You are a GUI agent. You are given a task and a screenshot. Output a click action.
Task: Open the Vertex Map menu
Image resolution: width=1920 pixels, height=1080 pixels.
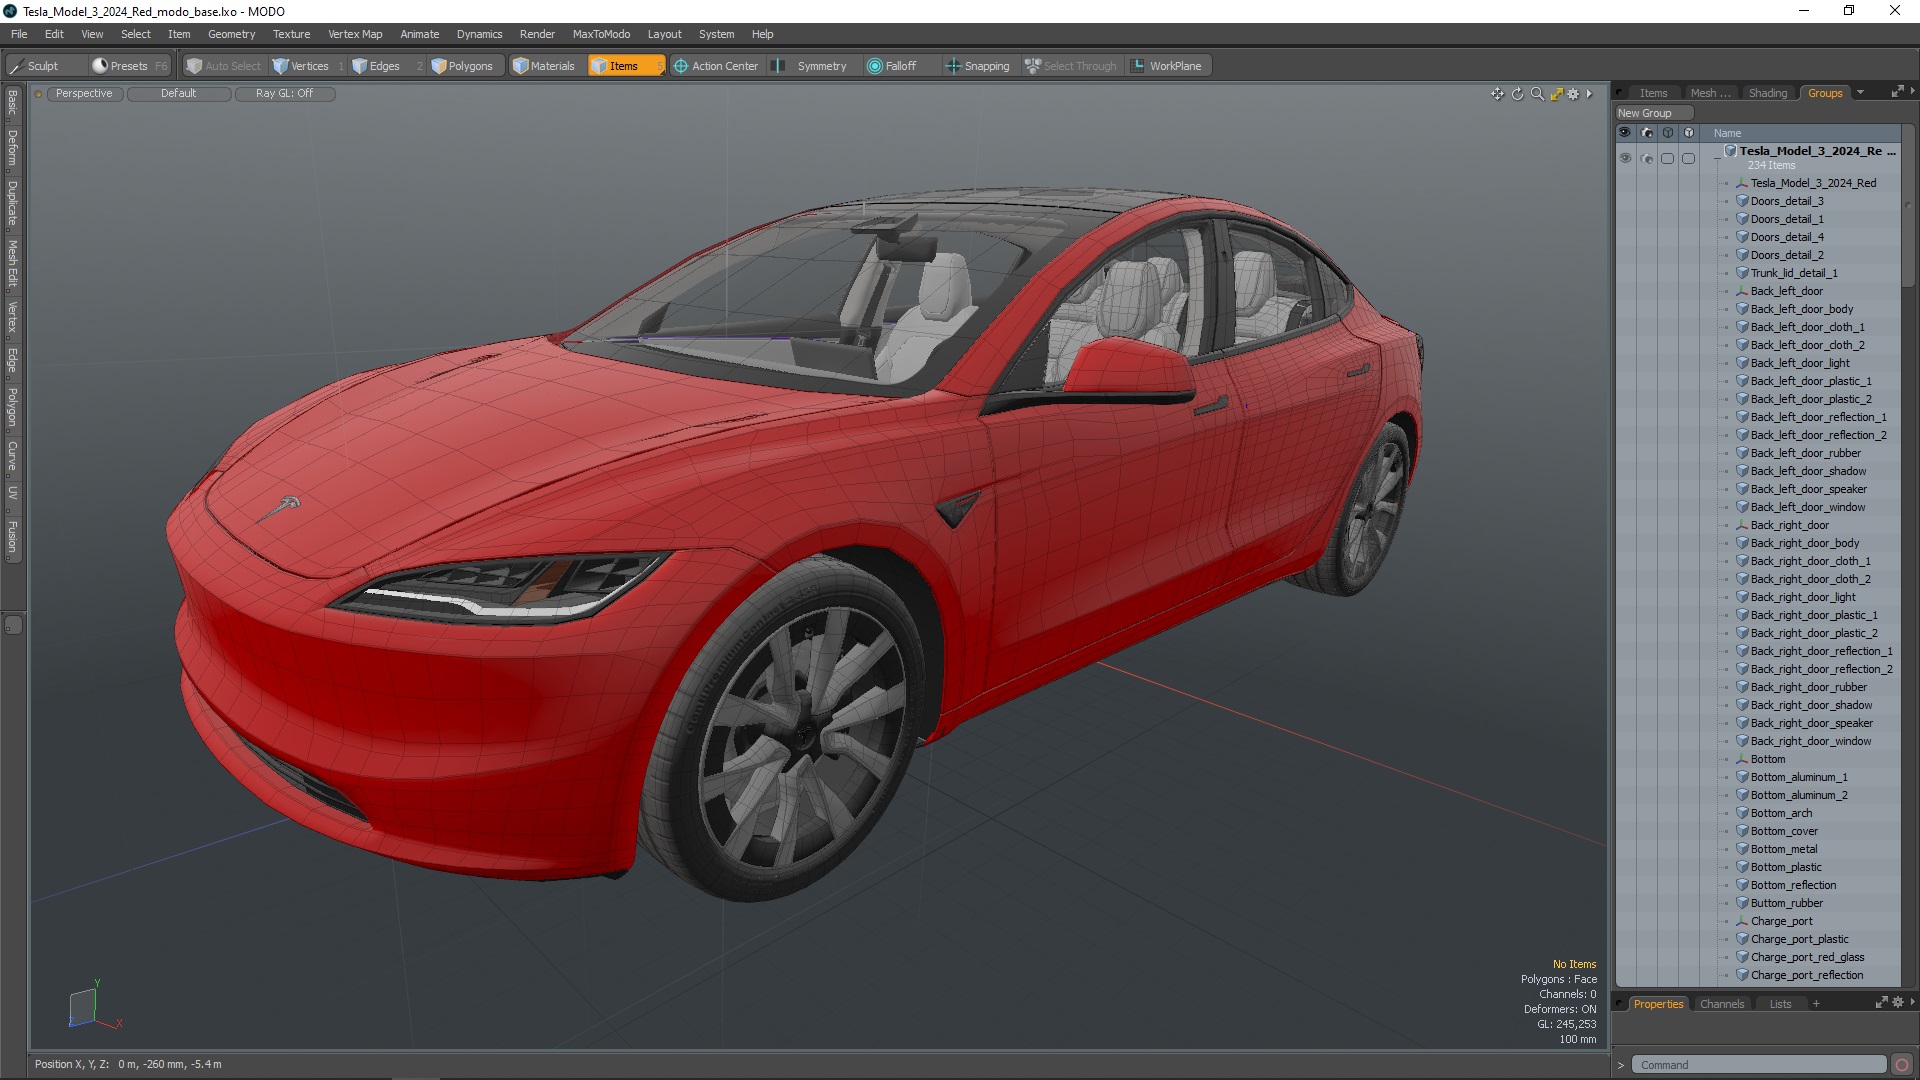(x=355, y=34)
